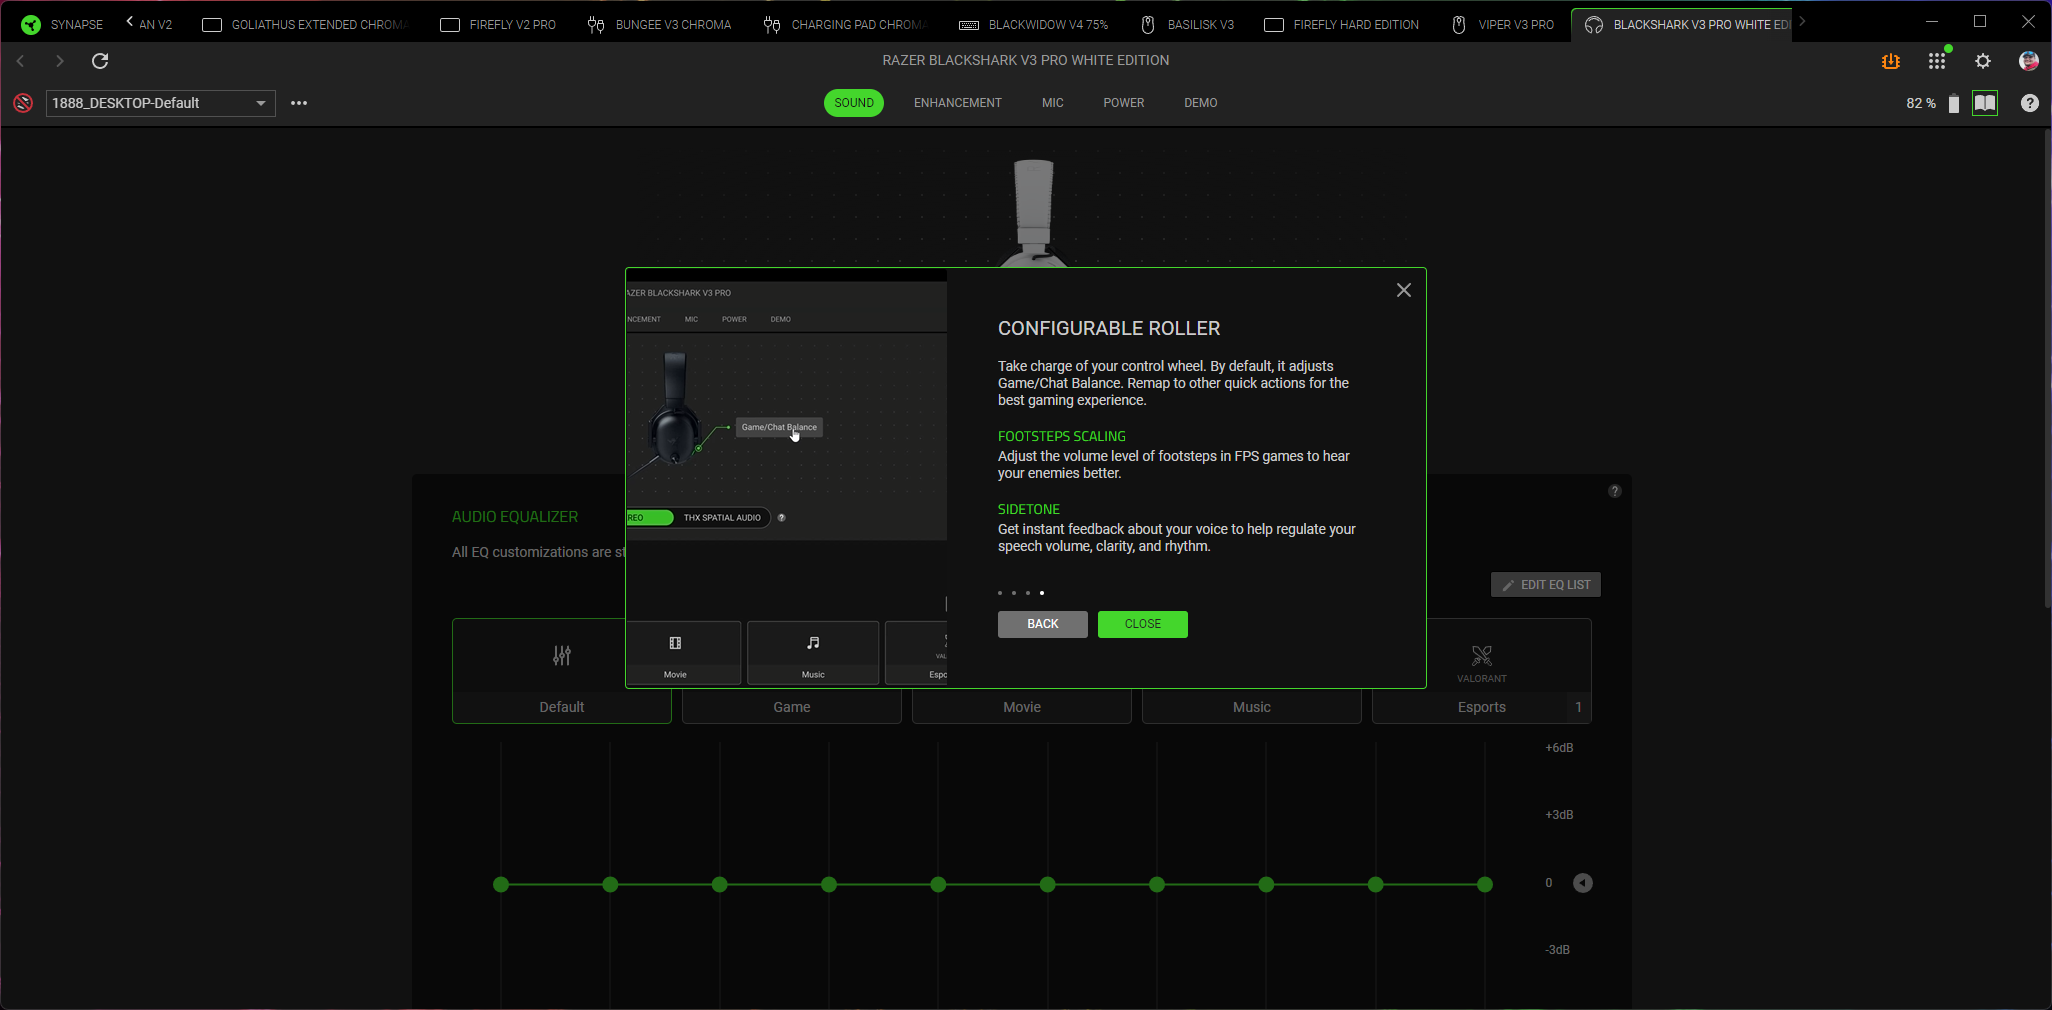Click the headset battery icon
Screen dimensions: 2052x1010
1954,103
